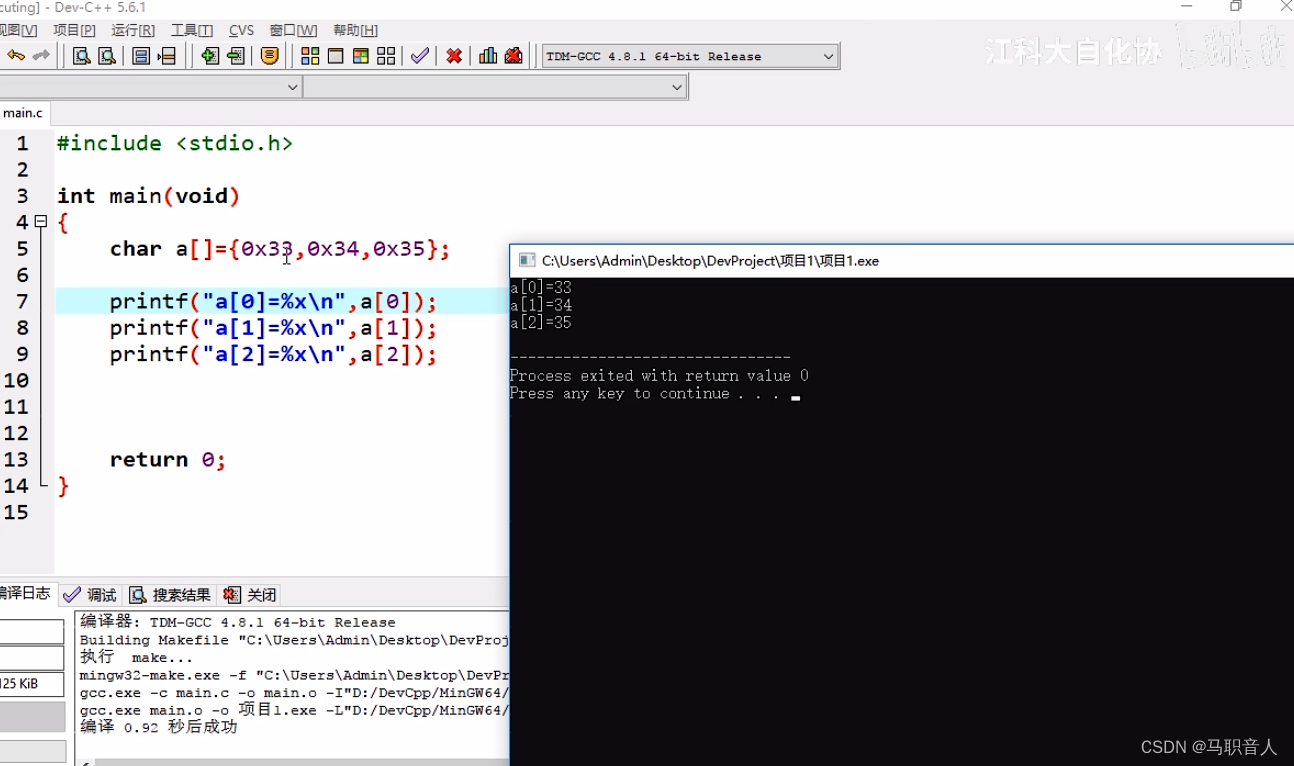This screenshot has width=1294, height=766.
Task: Open profile analysis bar chart icon
Action: tap(488, 56)
